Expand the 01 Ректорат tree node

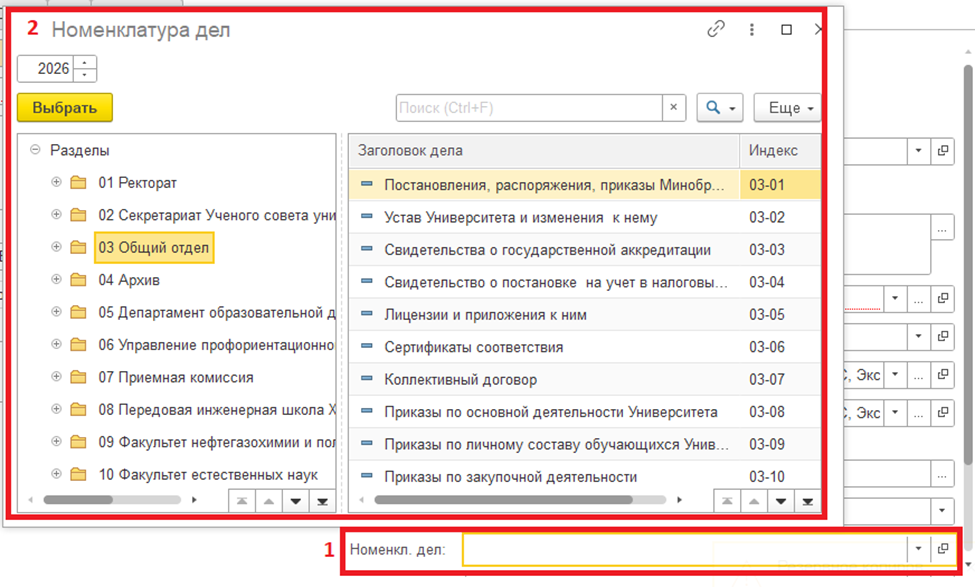[x=56, y=183]
